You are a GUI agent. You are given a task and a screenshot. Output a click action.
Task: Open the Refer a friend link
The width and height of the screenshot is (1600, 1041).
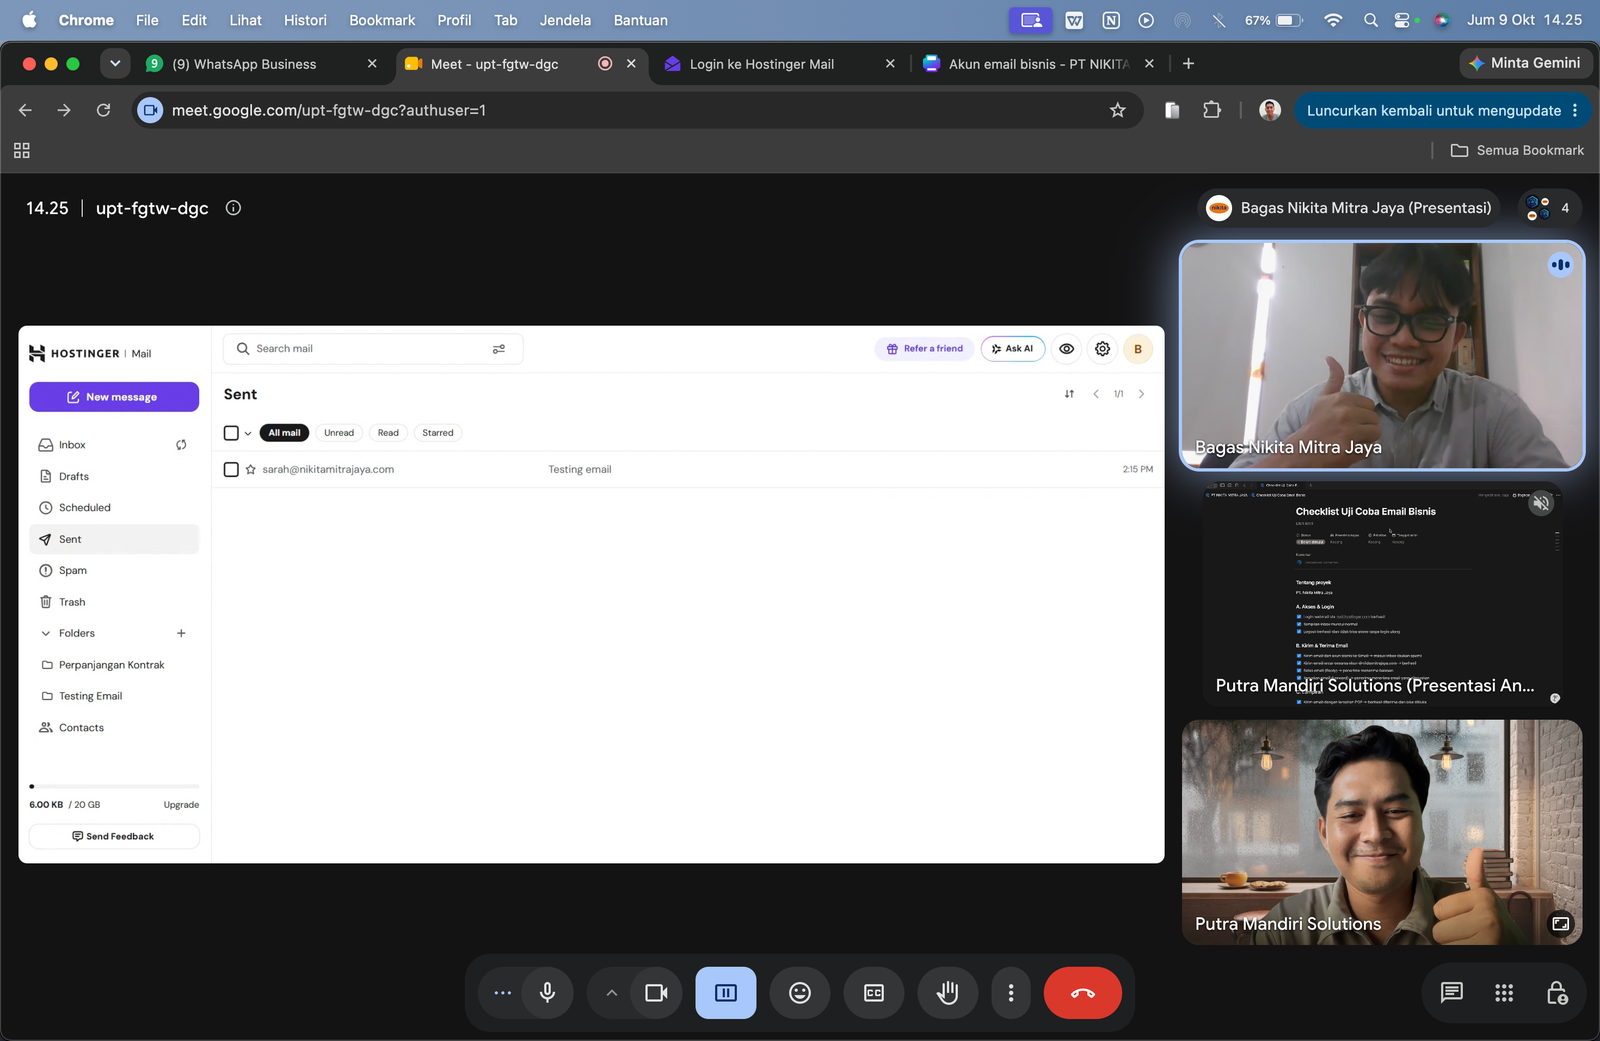(925, 349)
